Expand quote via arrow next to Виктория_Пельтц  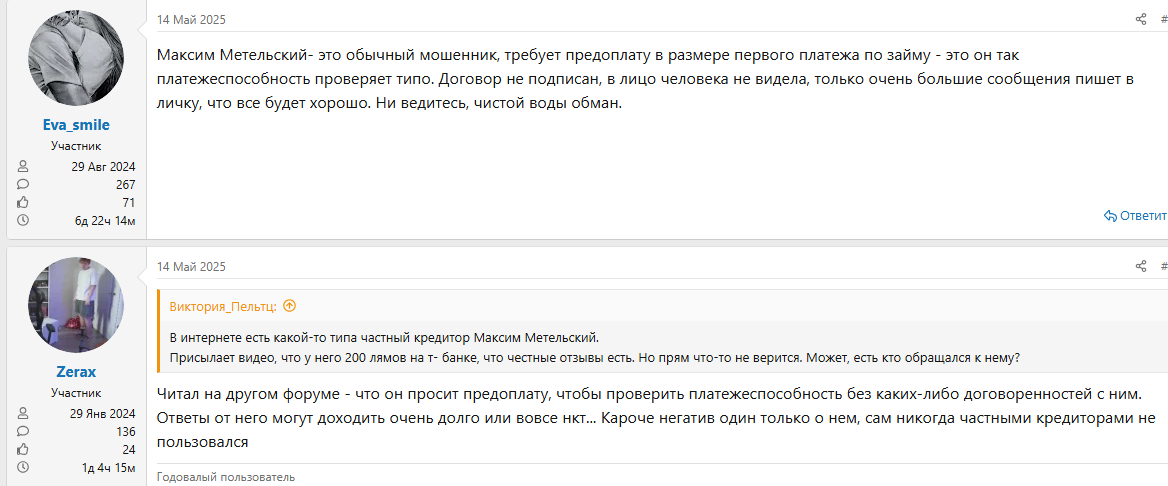pos(290,306)
